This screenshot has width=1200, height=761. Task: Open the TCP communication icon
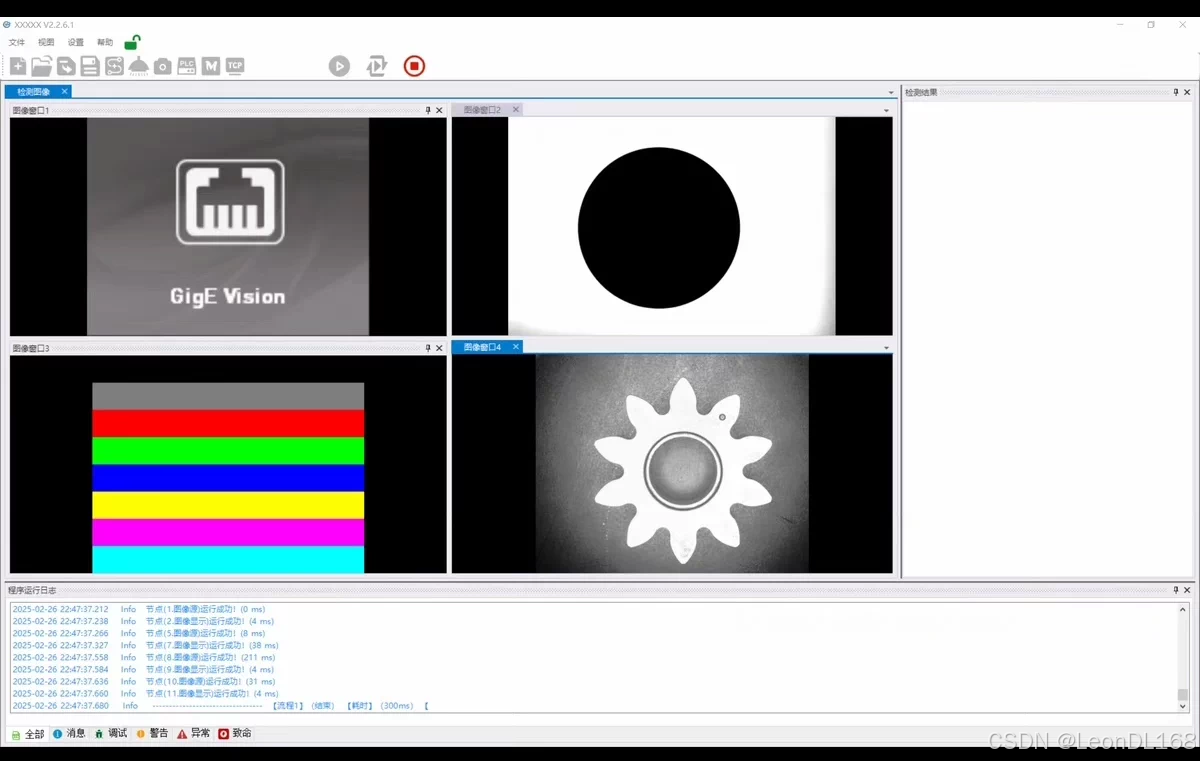tap(235, 66)
